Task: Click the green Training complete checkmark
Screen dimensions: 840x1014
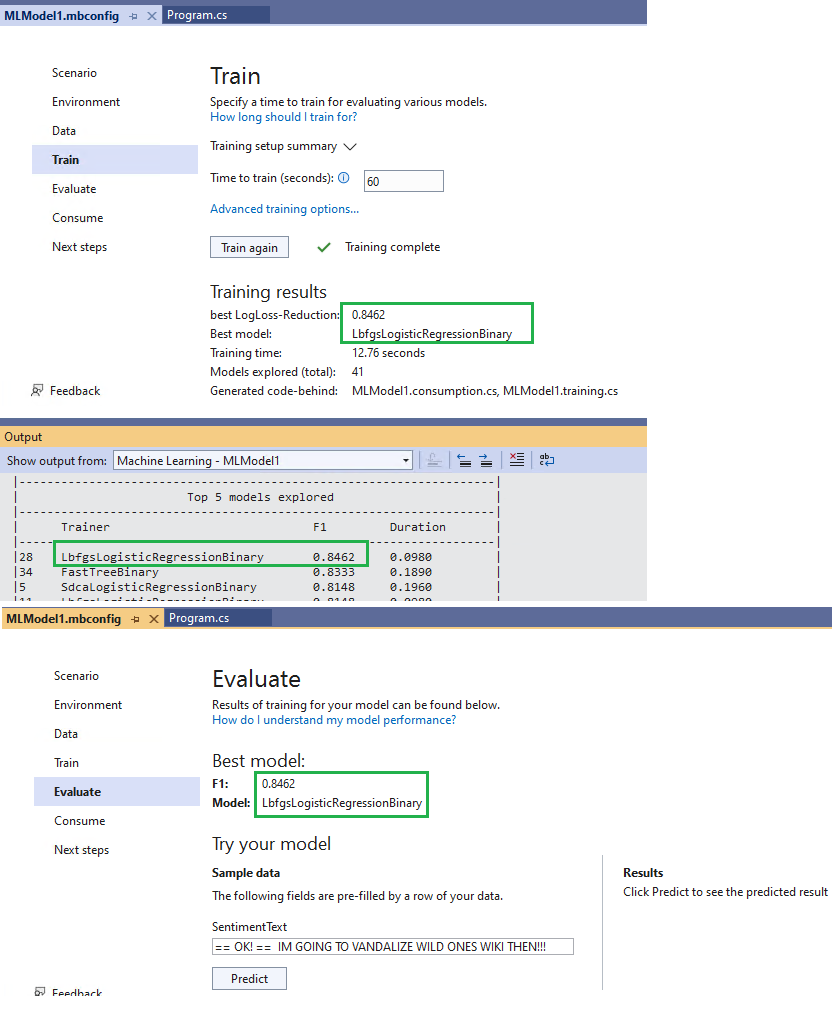Action: click(x=323, y=247)
